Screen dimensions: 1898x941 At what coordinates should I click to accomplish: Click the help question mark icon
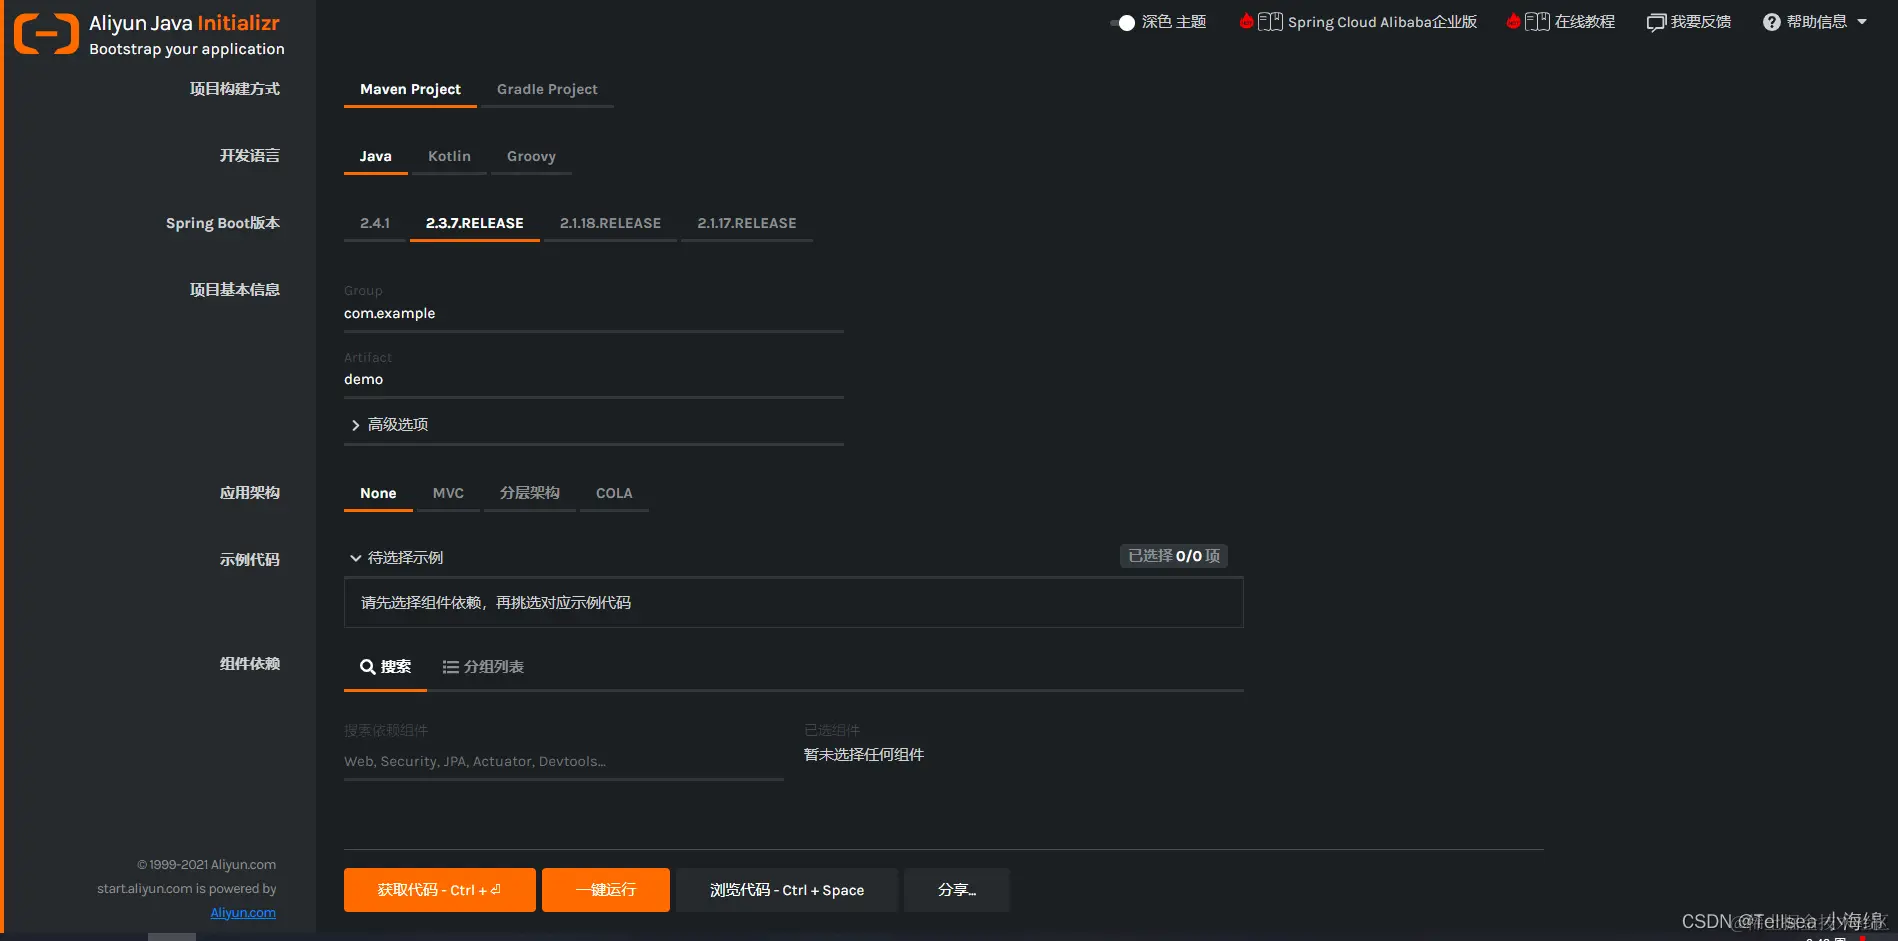[1772, 22]
